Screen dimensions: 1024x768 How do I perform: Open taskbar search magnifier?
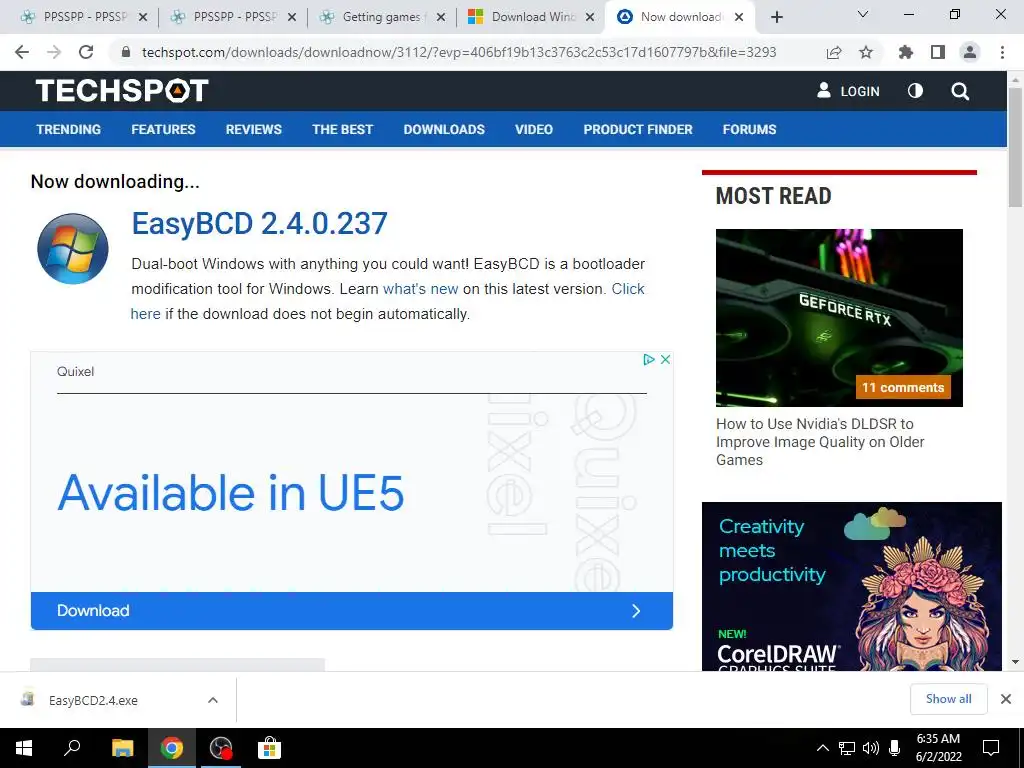coord(72,747)
